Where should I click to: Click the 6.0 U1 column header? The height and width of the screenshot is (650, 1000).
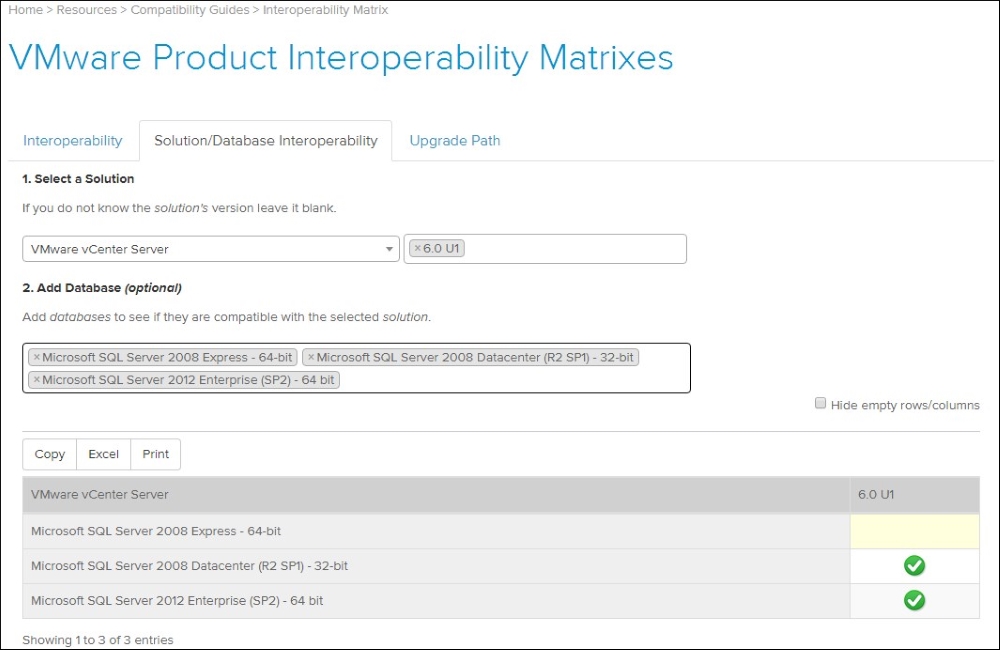coord(915,494)
